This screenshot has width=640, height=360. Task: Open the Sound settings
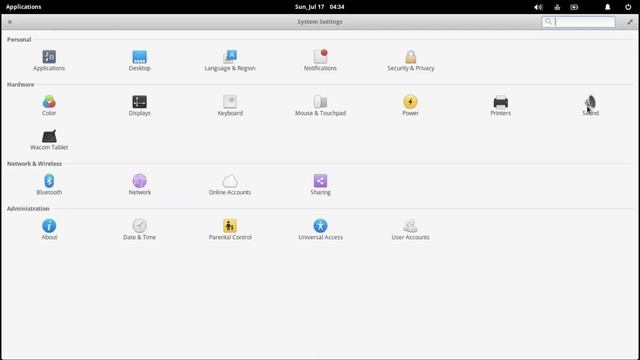click(591, 105)
